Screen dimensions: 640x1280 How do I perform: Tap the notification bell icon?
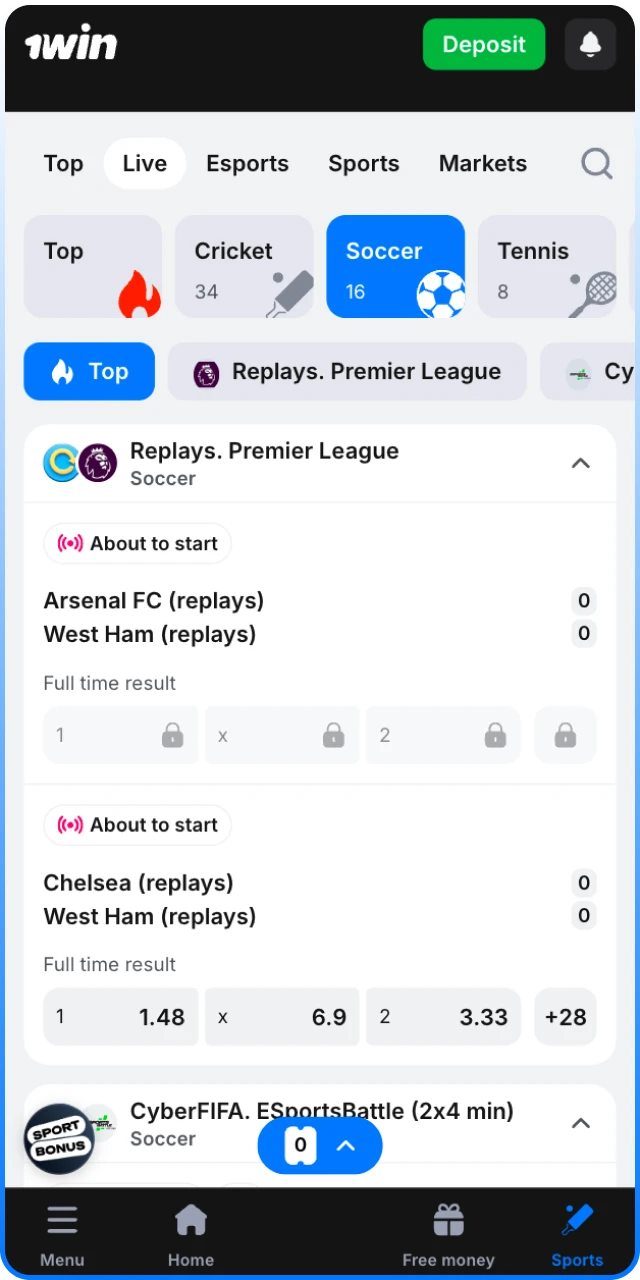(x=590, y=44)
